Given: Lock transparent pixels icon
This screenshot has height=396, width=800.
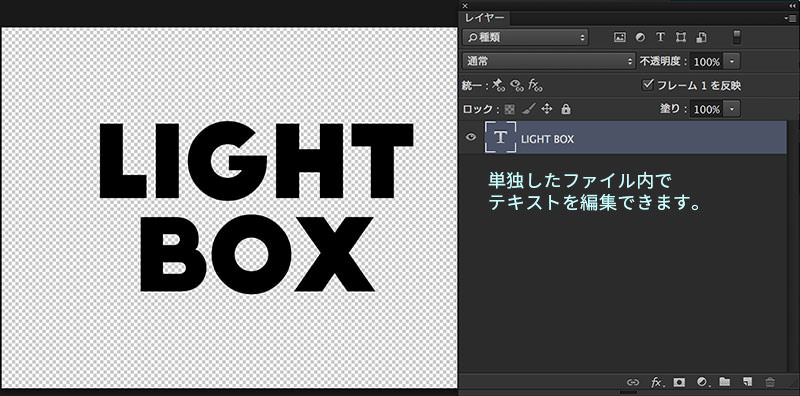Looking at the screenshot, I should pyautogui.click(x=509, y=109).
